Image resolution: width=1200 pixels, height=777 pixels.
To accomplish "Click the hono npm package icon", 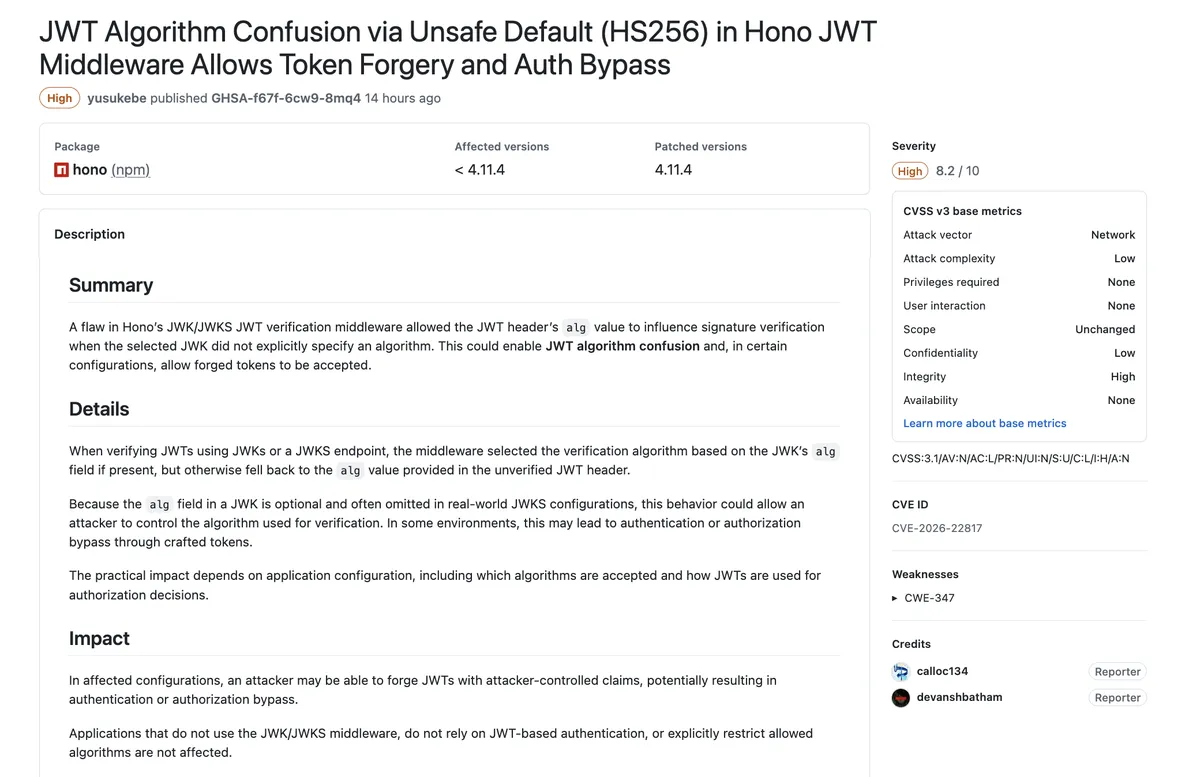I will coord(61,170).
